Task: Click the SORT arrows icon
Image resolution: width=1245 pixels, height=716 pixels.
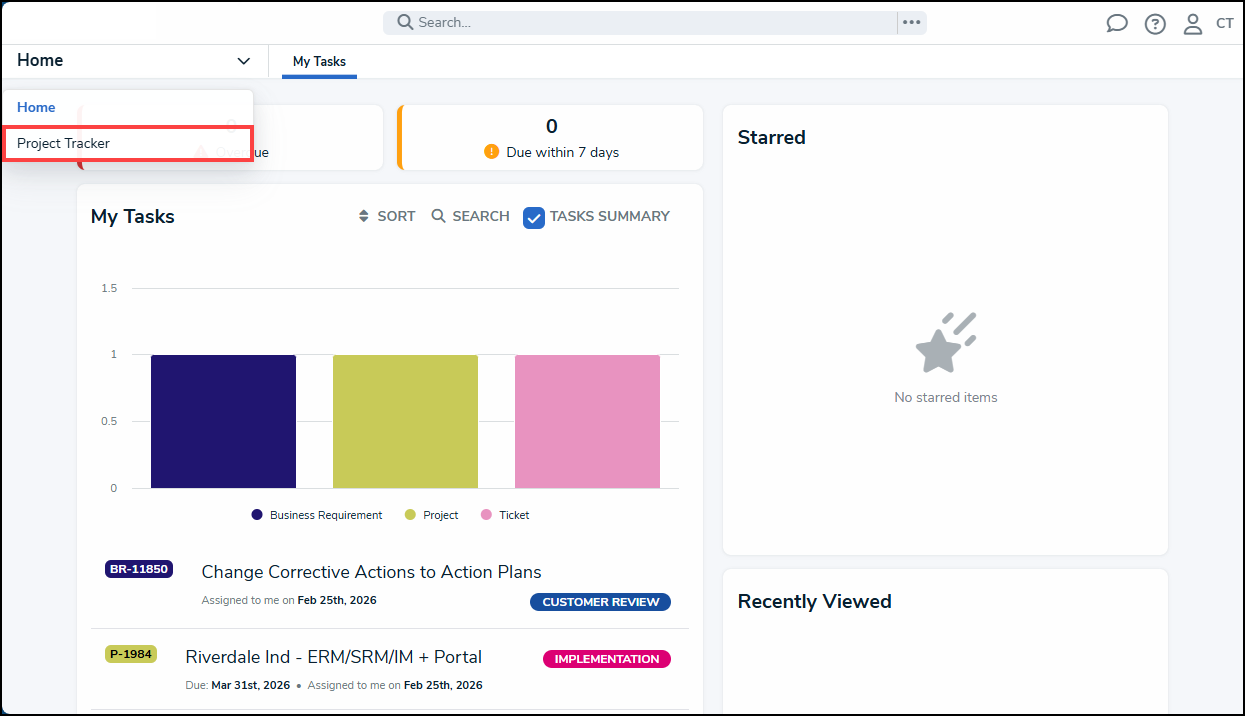Action: coord(364,216)
